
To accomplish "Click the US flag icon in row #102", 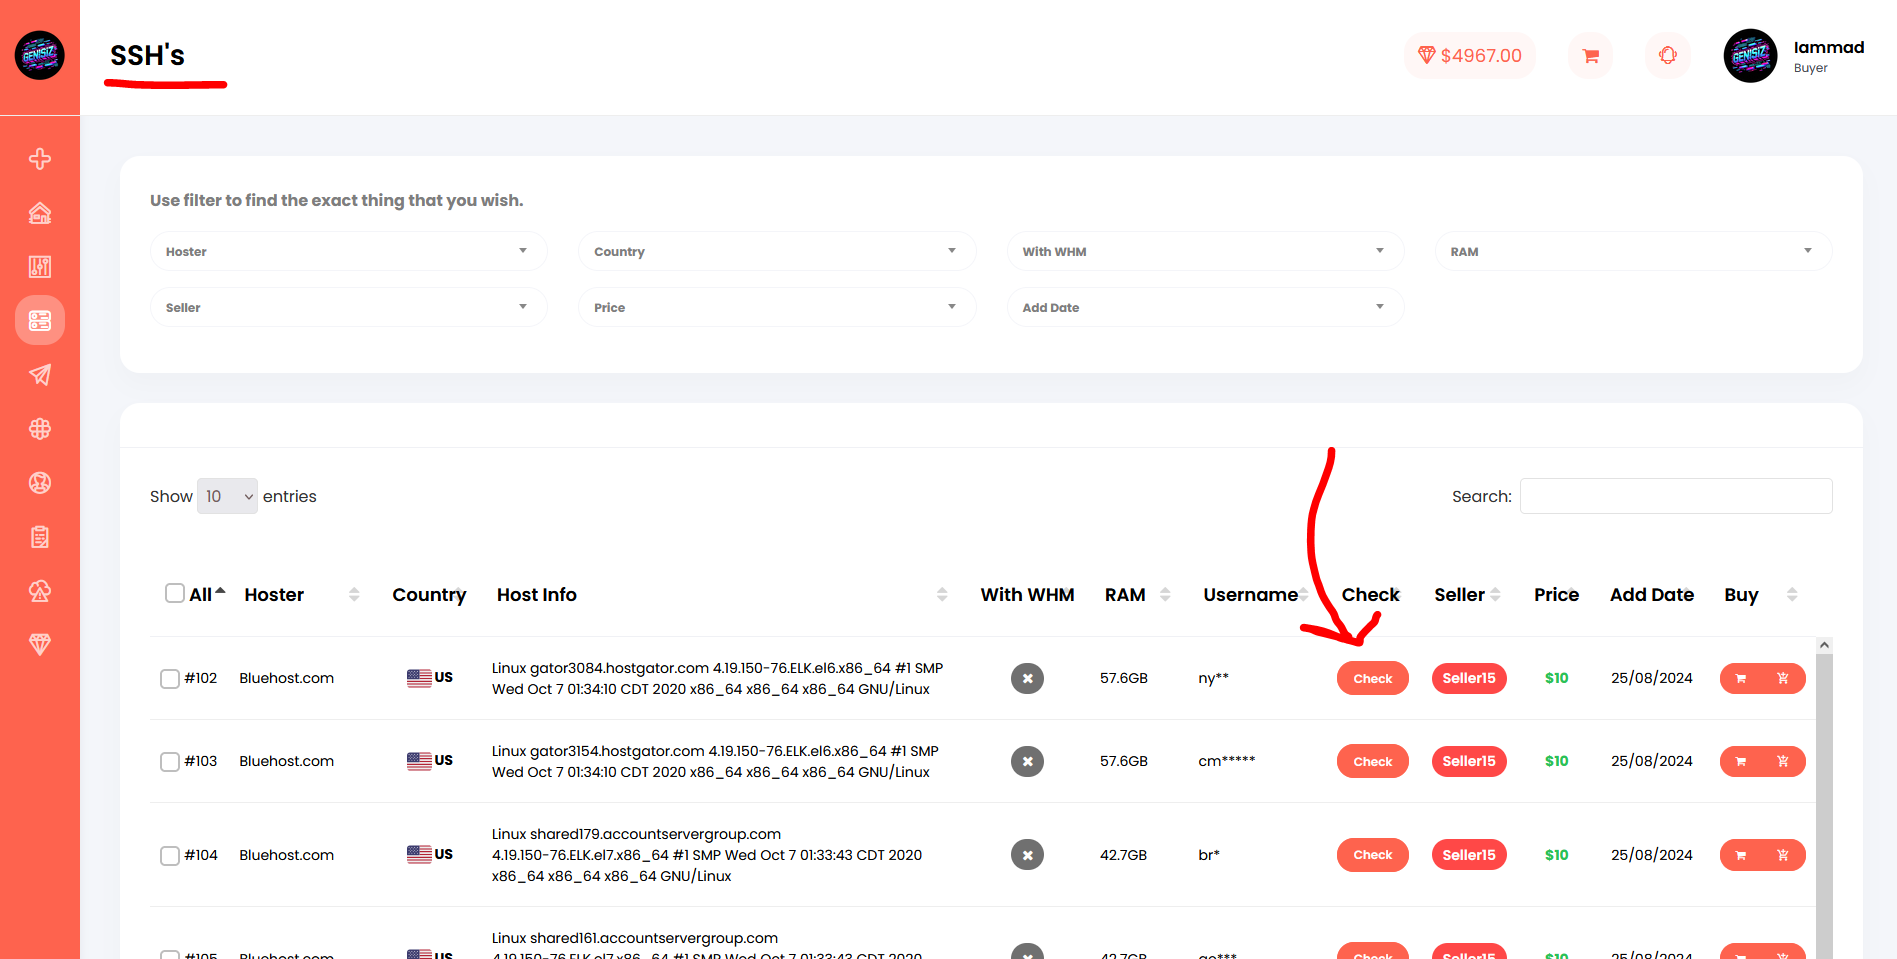I will [419, 678].
